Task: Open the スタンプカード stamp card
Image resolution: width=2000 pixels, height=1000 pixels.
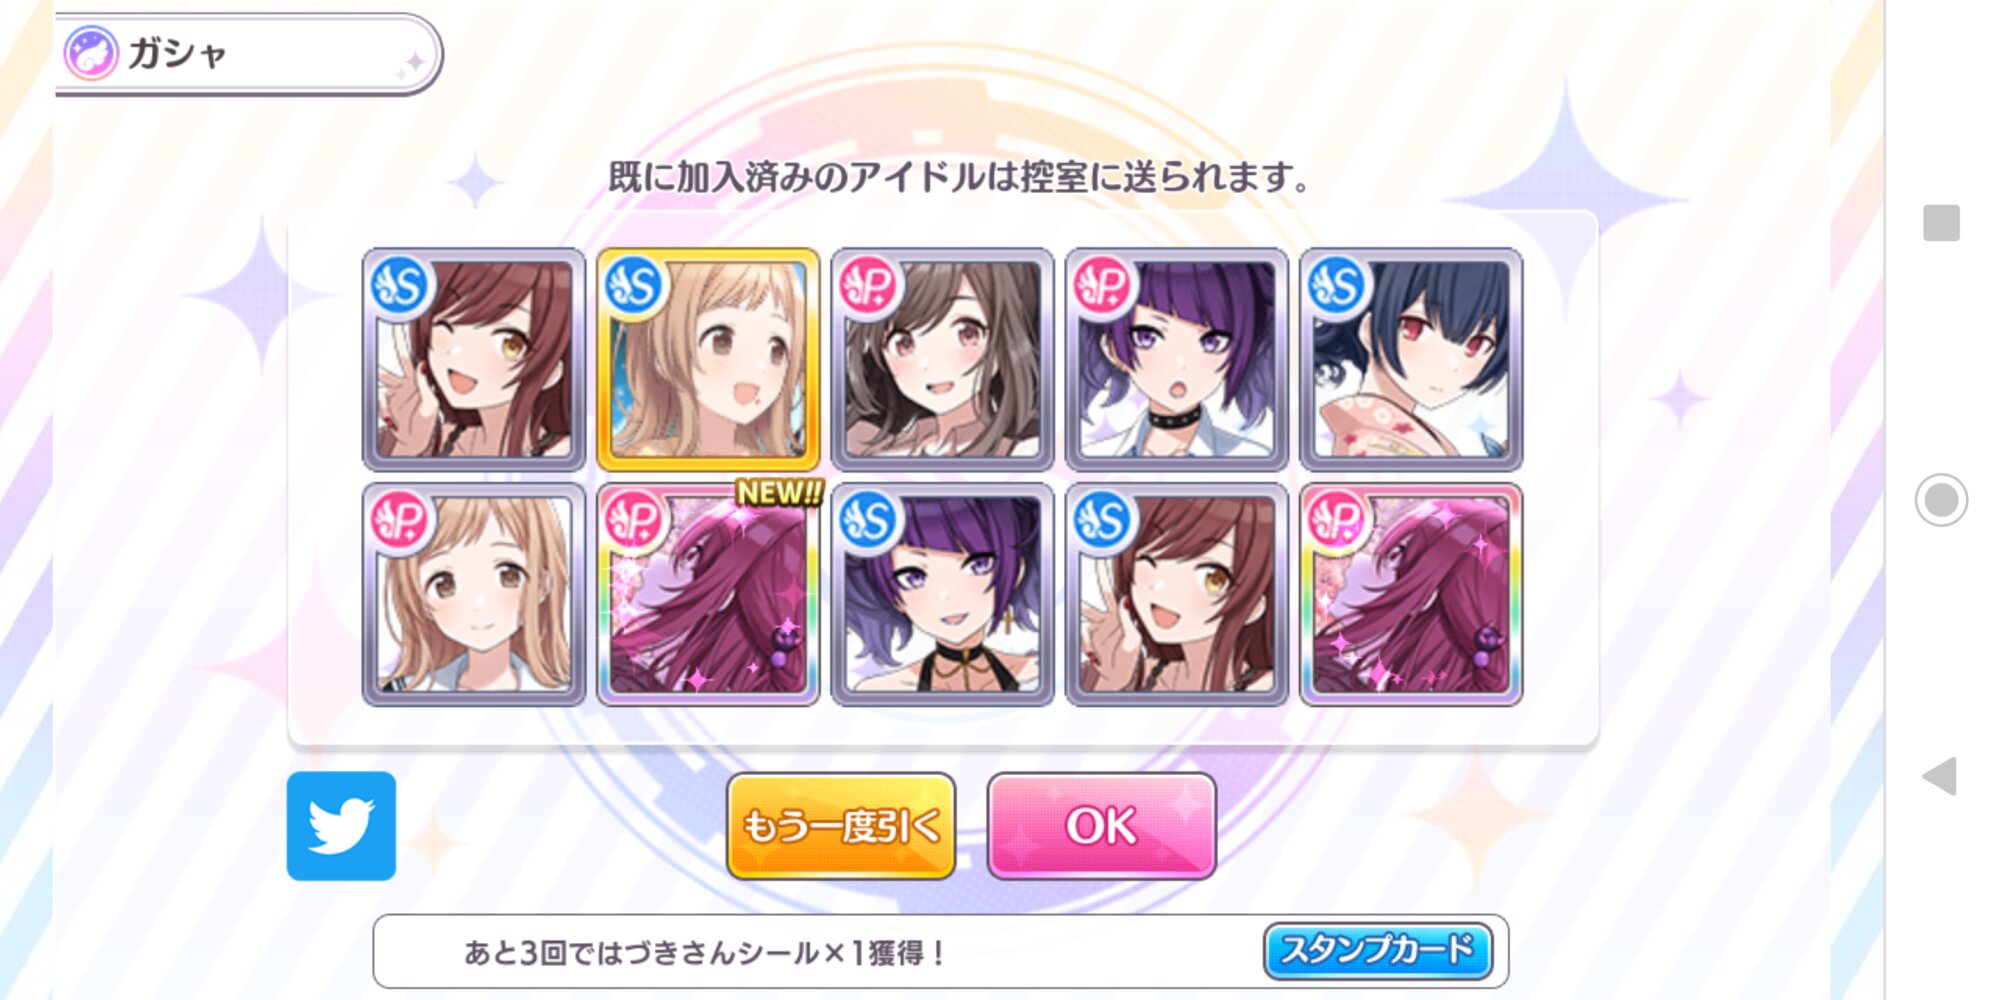Action: click(1378, 950)
